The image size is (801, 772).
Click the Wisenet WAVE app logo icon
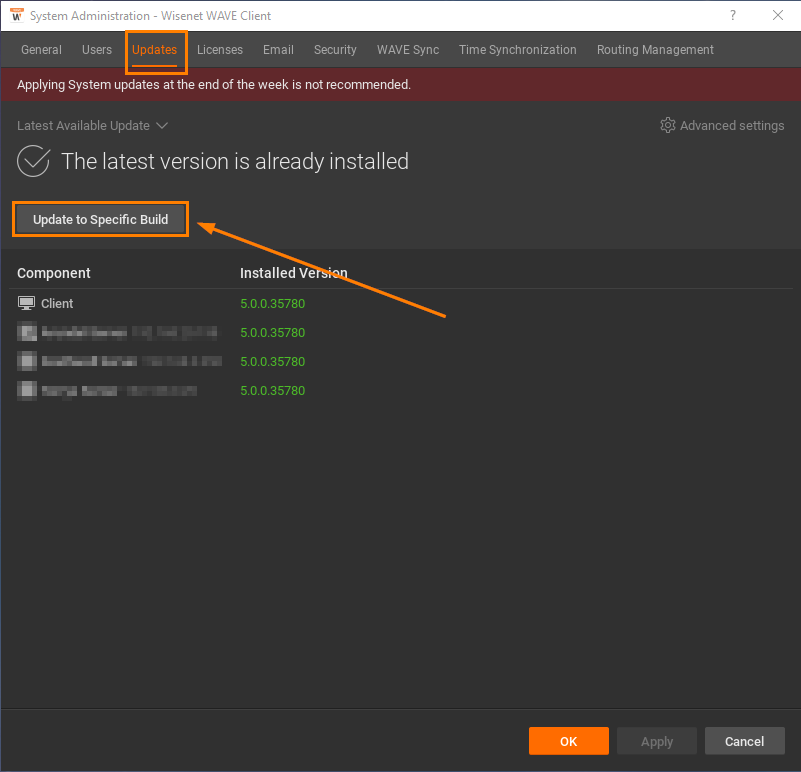point(17,15)
